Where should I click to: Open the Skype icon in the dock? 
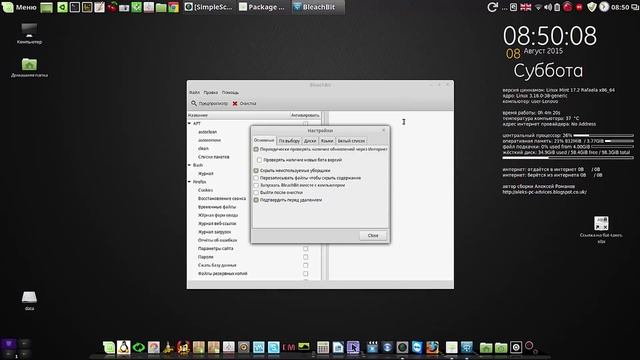pos(273,347)
